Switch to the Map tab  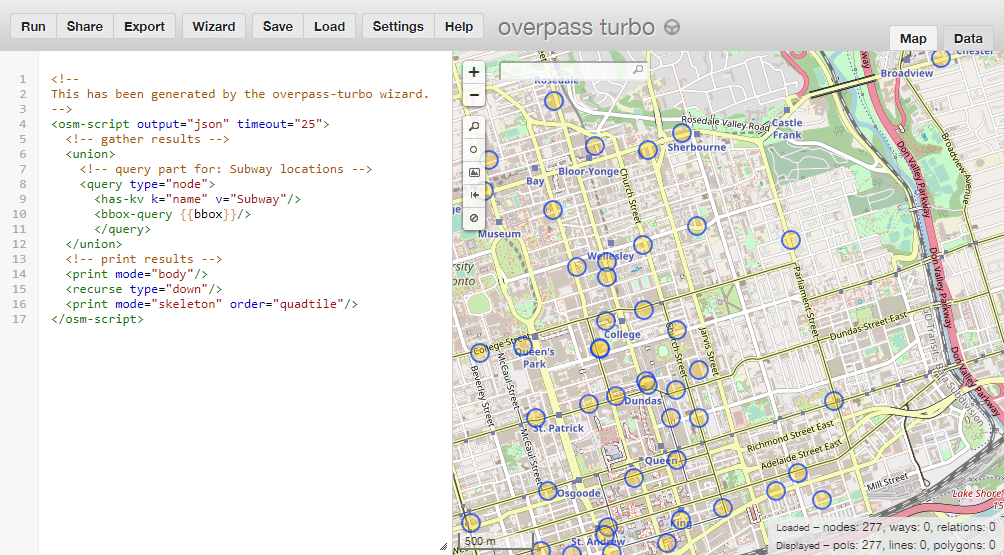coord(913,38)
